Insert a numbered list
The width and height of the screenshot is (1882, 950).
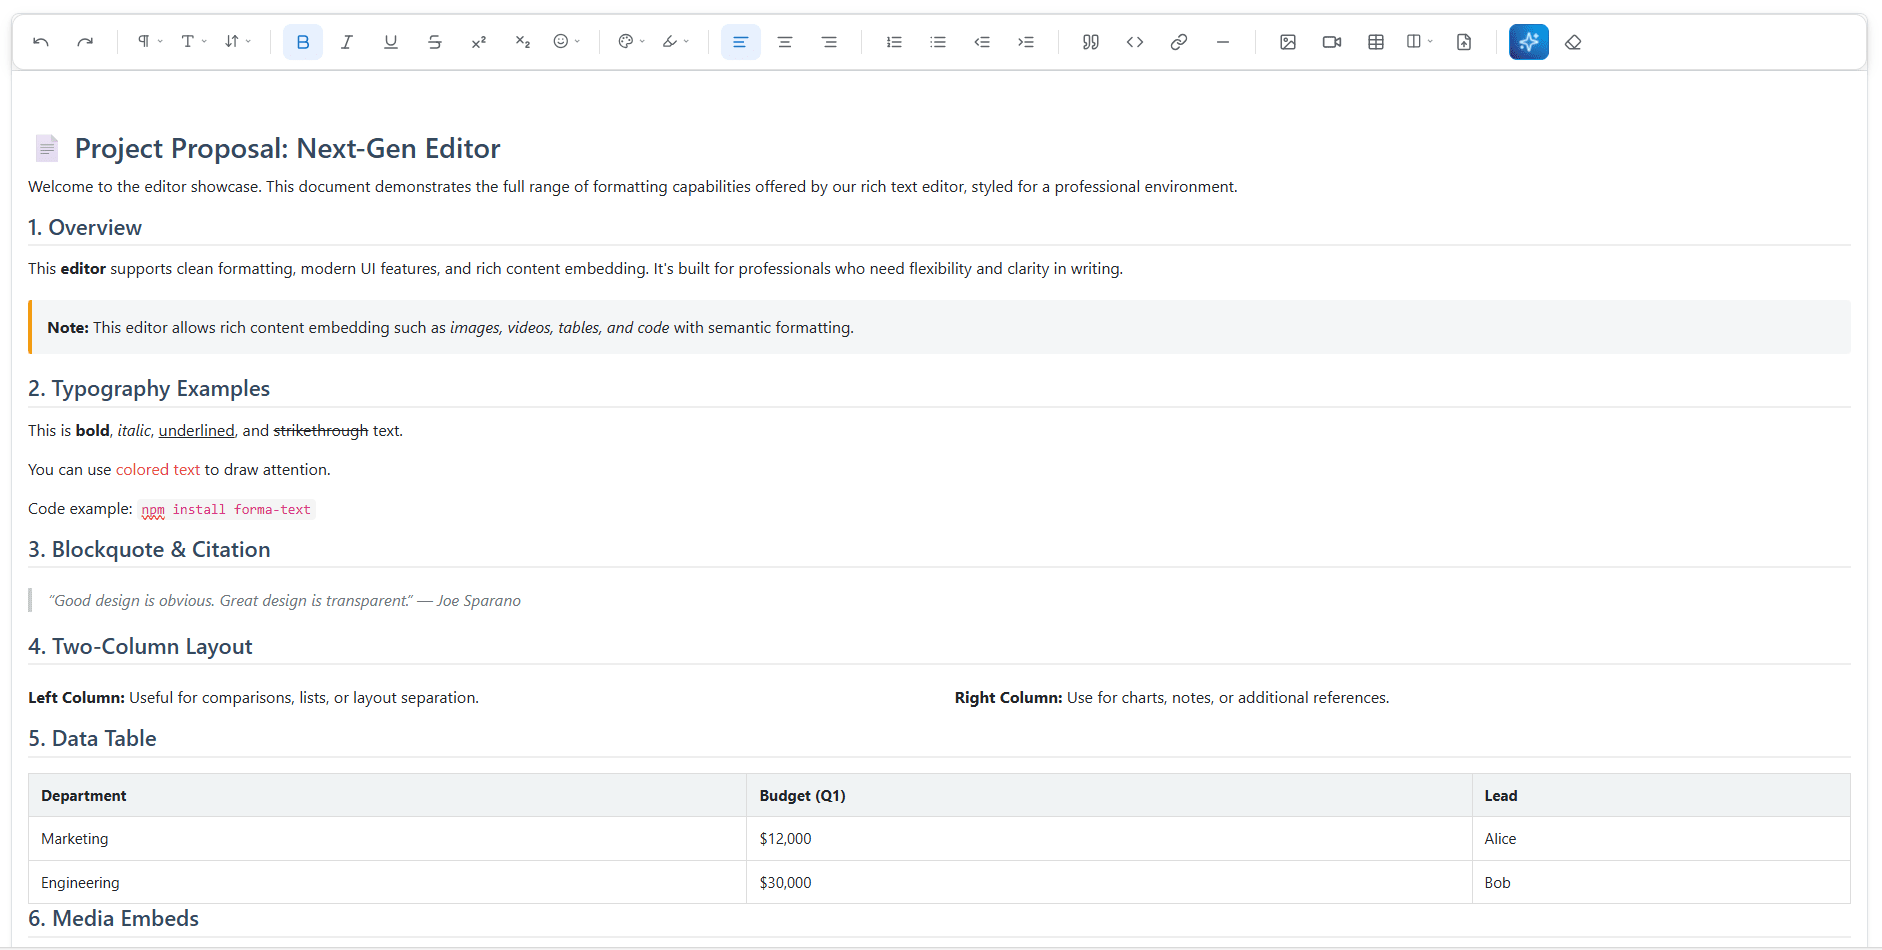point(894,42)
